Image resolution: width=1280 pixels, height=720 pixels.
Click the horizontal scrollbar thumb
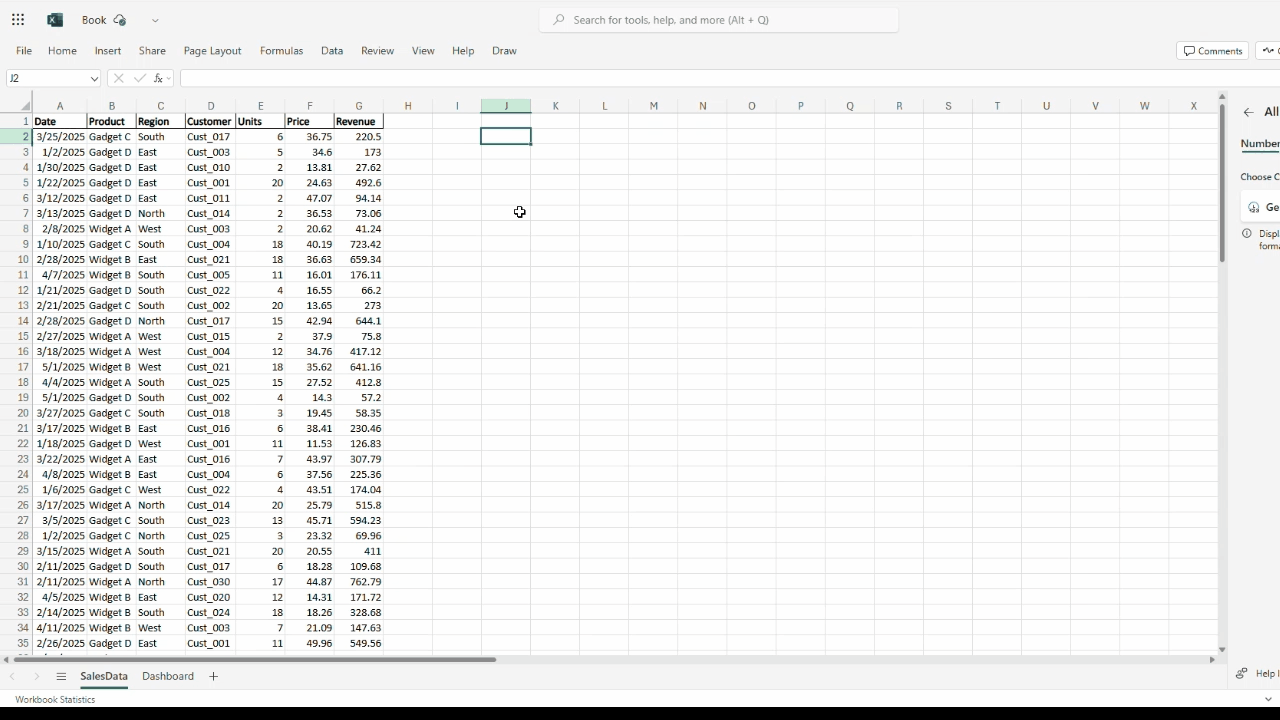pyautogui.click(x=255, y=660)
